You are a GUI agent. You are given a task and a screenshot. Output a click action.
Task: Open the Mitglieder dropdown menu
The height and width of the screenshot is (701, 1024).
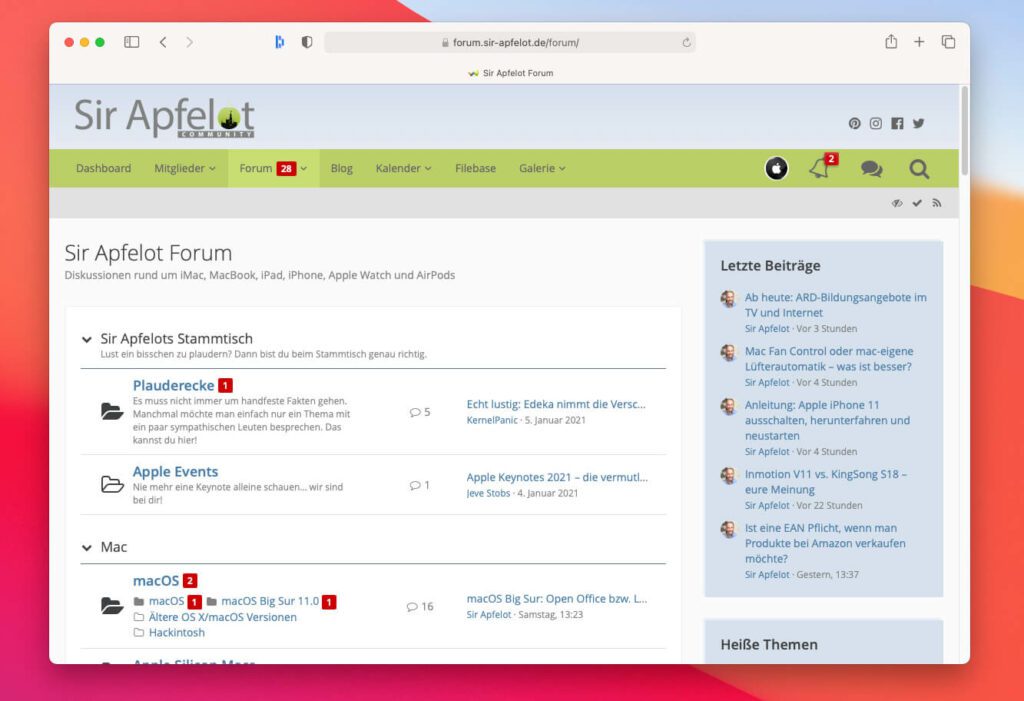(185, 168)
